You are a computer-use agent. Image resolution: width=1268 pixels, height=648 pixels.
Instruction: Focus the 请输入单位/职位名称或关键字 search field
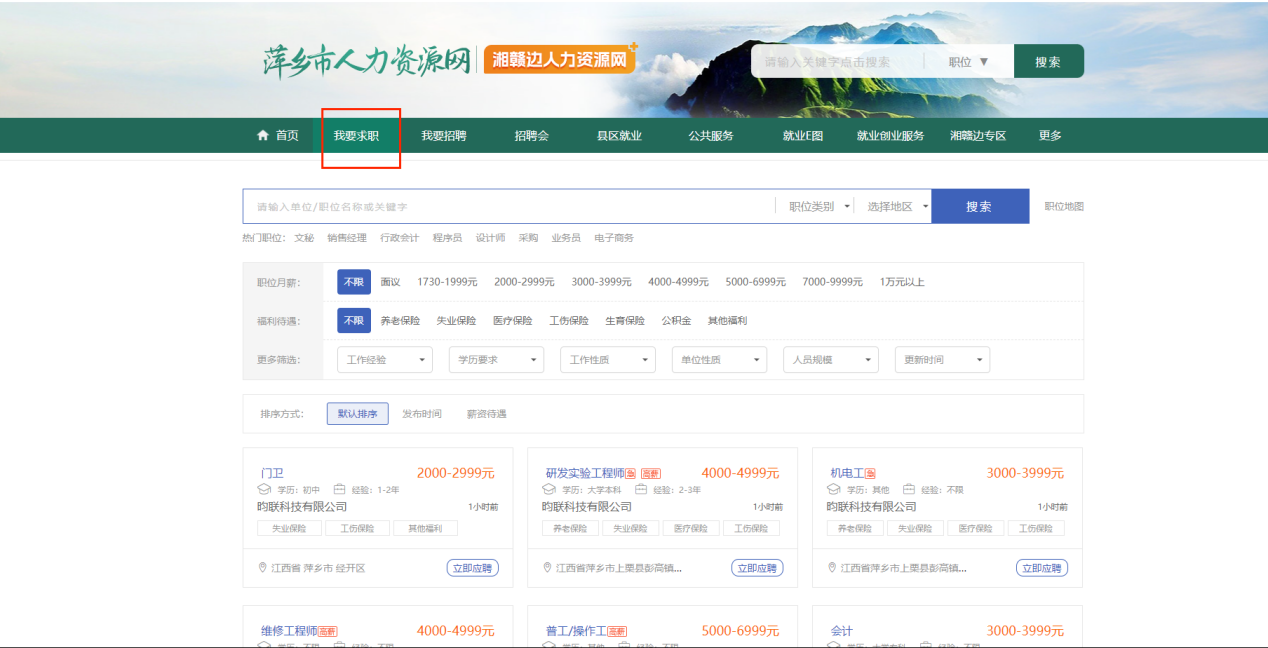pos(508,206)
